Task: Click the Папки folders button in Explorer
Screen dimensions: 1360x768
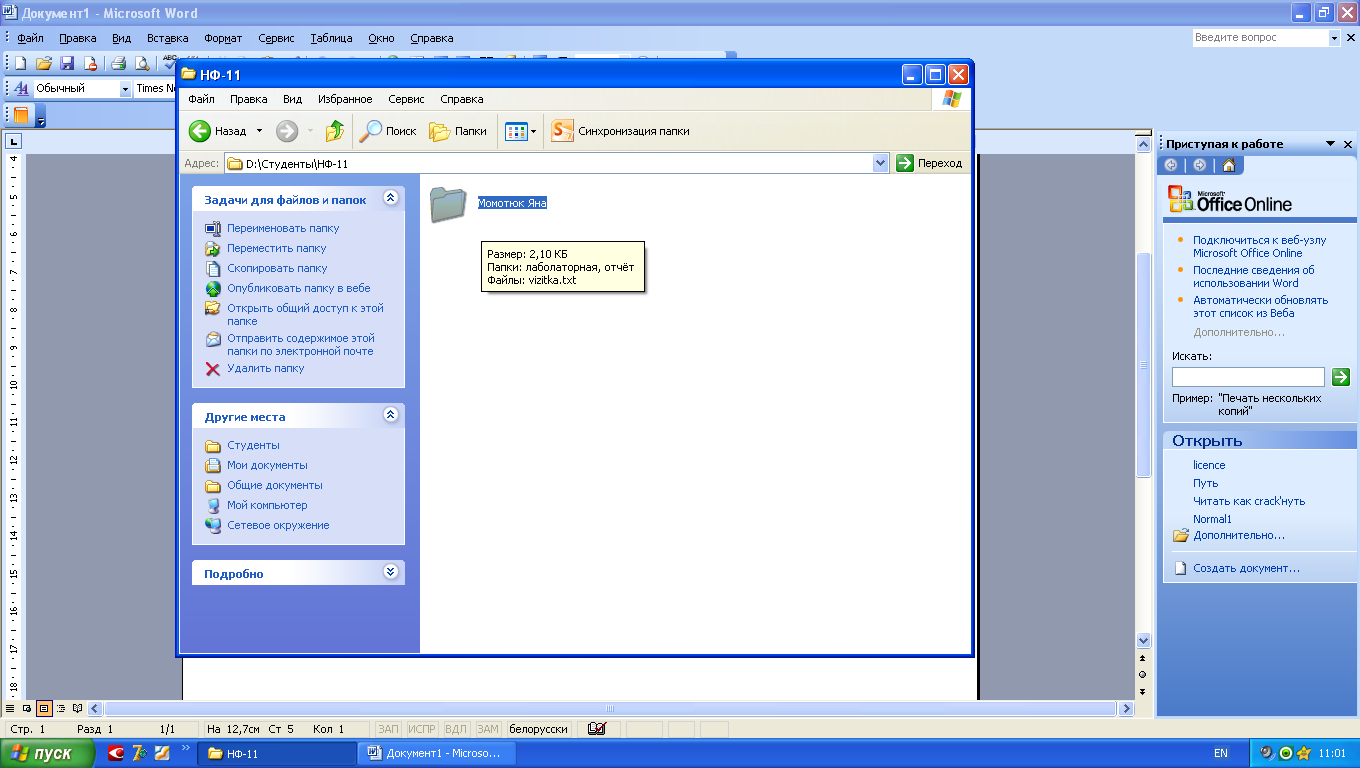Action: 458,131
